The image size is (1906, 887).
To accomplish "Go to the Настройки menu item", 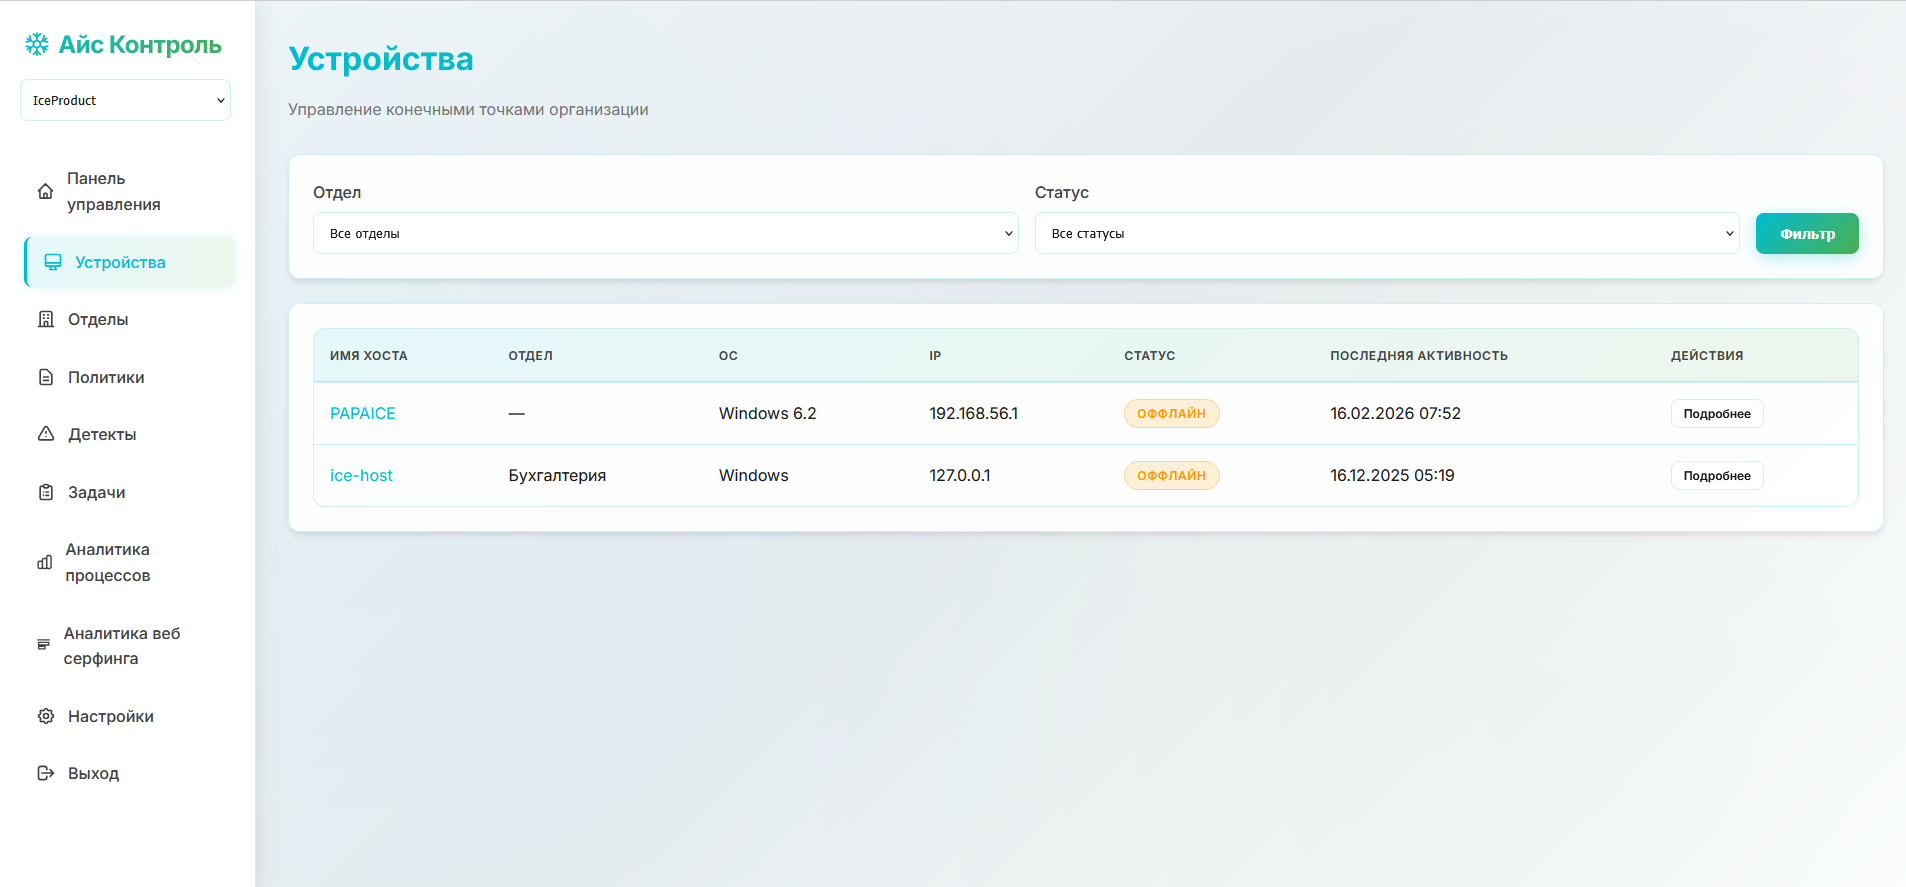I will tap(110, 716).
